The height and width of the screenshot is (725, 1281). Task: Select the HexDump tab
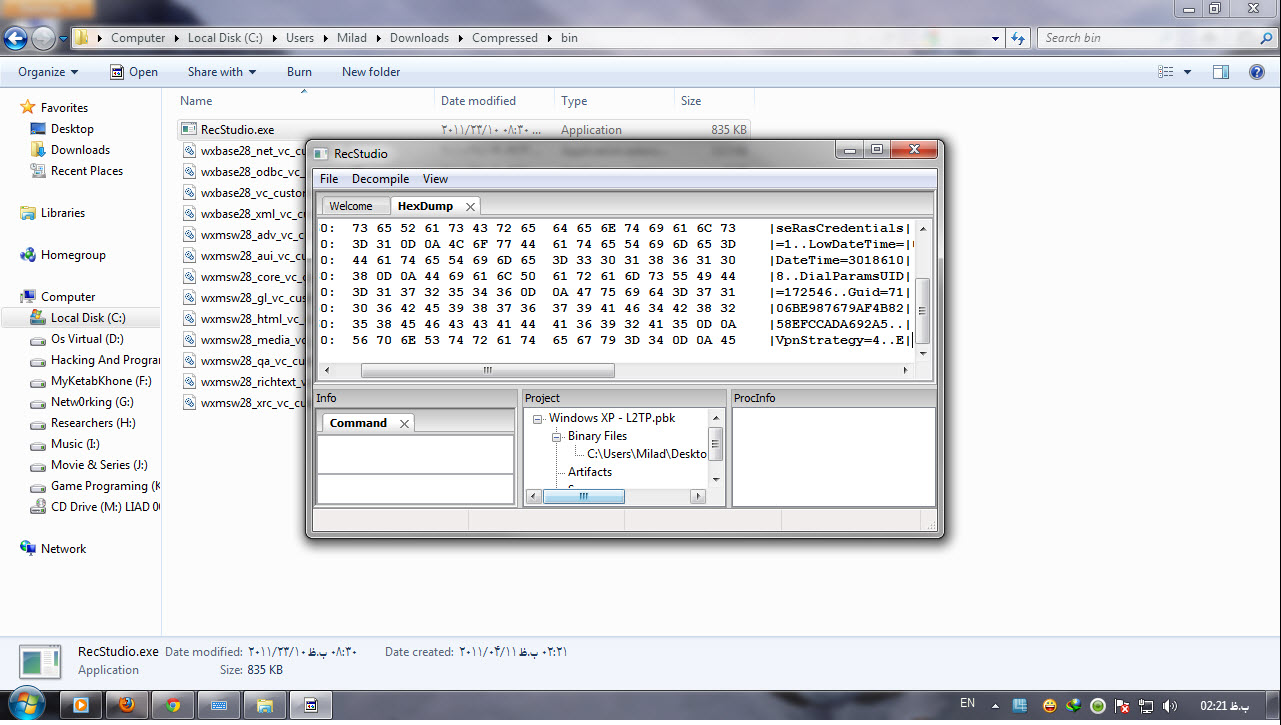425,206
